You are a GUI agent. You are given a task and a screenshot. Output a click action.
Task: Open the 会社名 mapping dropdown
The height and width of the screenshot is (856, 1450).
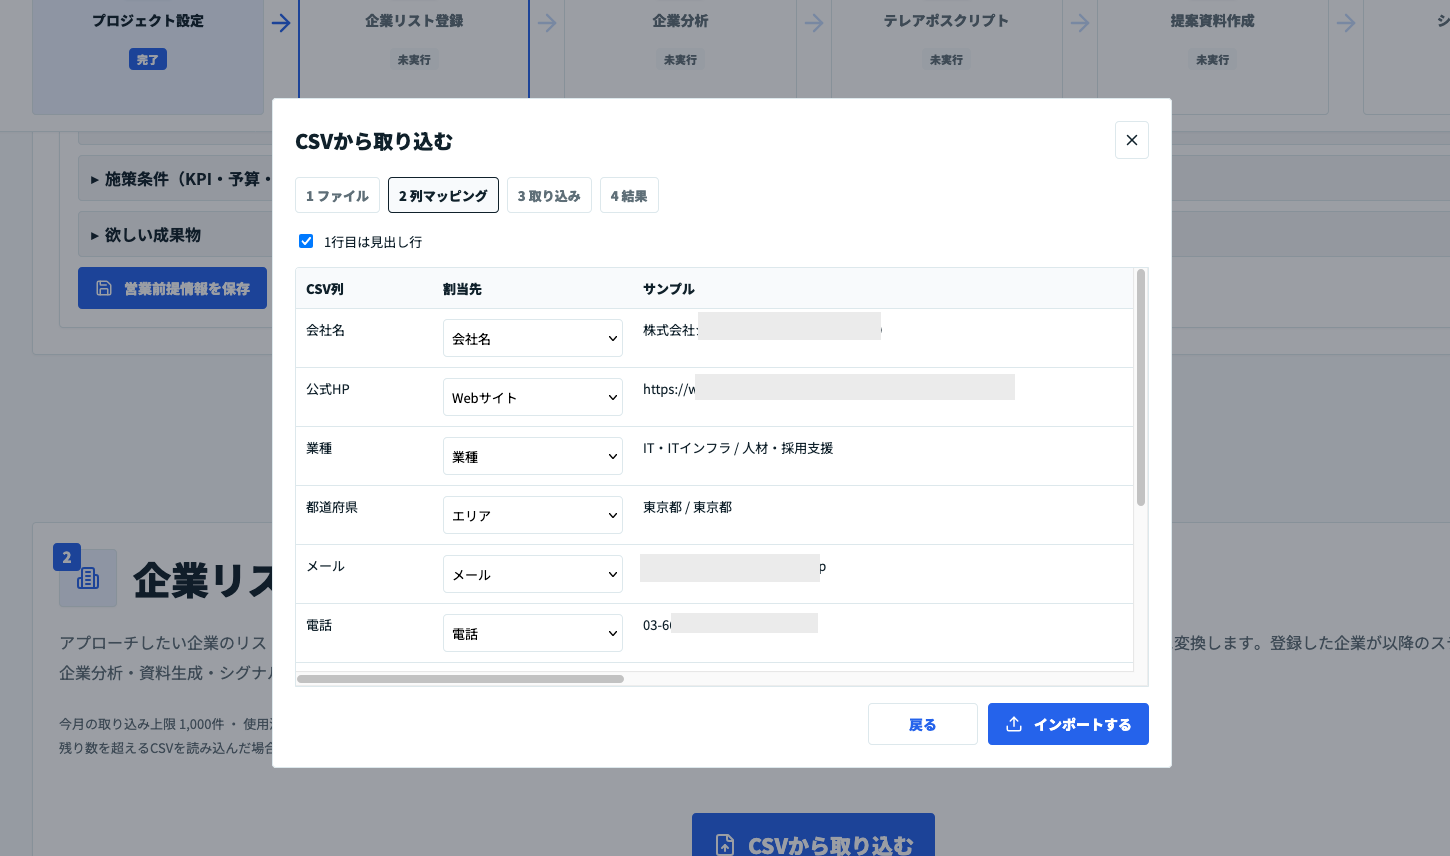[532, 338]
